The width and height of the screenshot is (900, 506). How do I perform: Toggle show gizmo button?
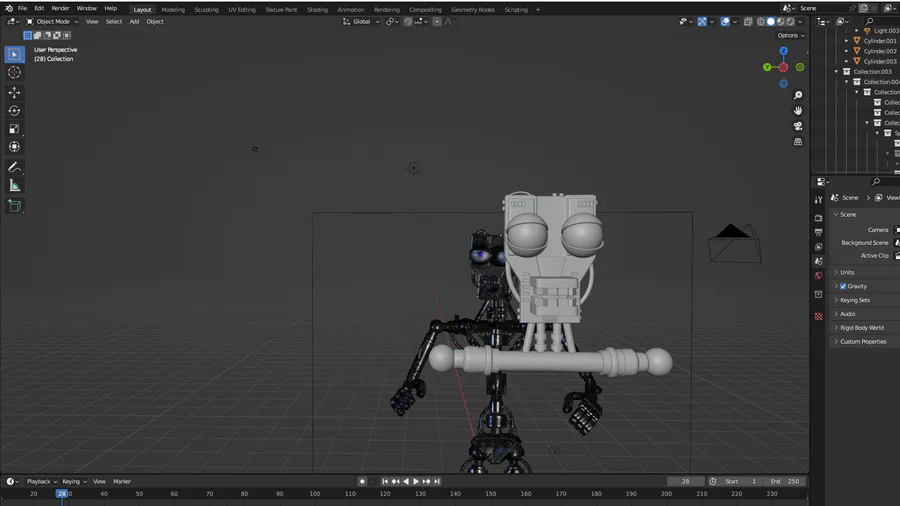[702, 22]
